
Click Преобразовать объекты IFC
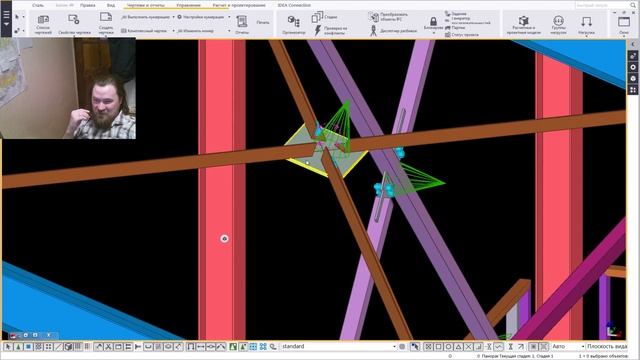388,17
